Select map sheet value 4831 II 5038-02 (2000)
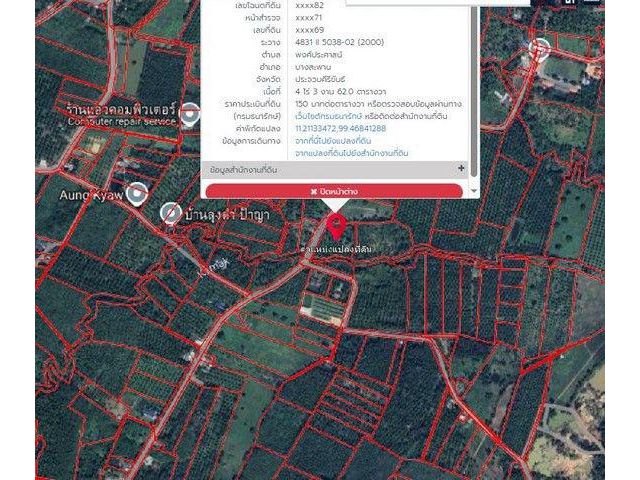This screenshot has width=640, height=480. pos(340,42)
